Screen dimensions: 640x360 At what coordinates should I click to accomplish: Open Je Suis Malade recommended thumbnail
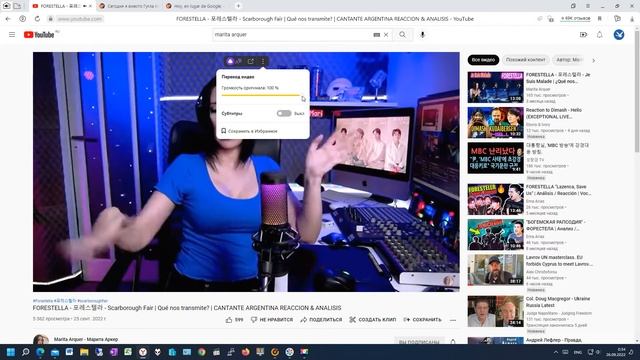click(x=496, y=87)
